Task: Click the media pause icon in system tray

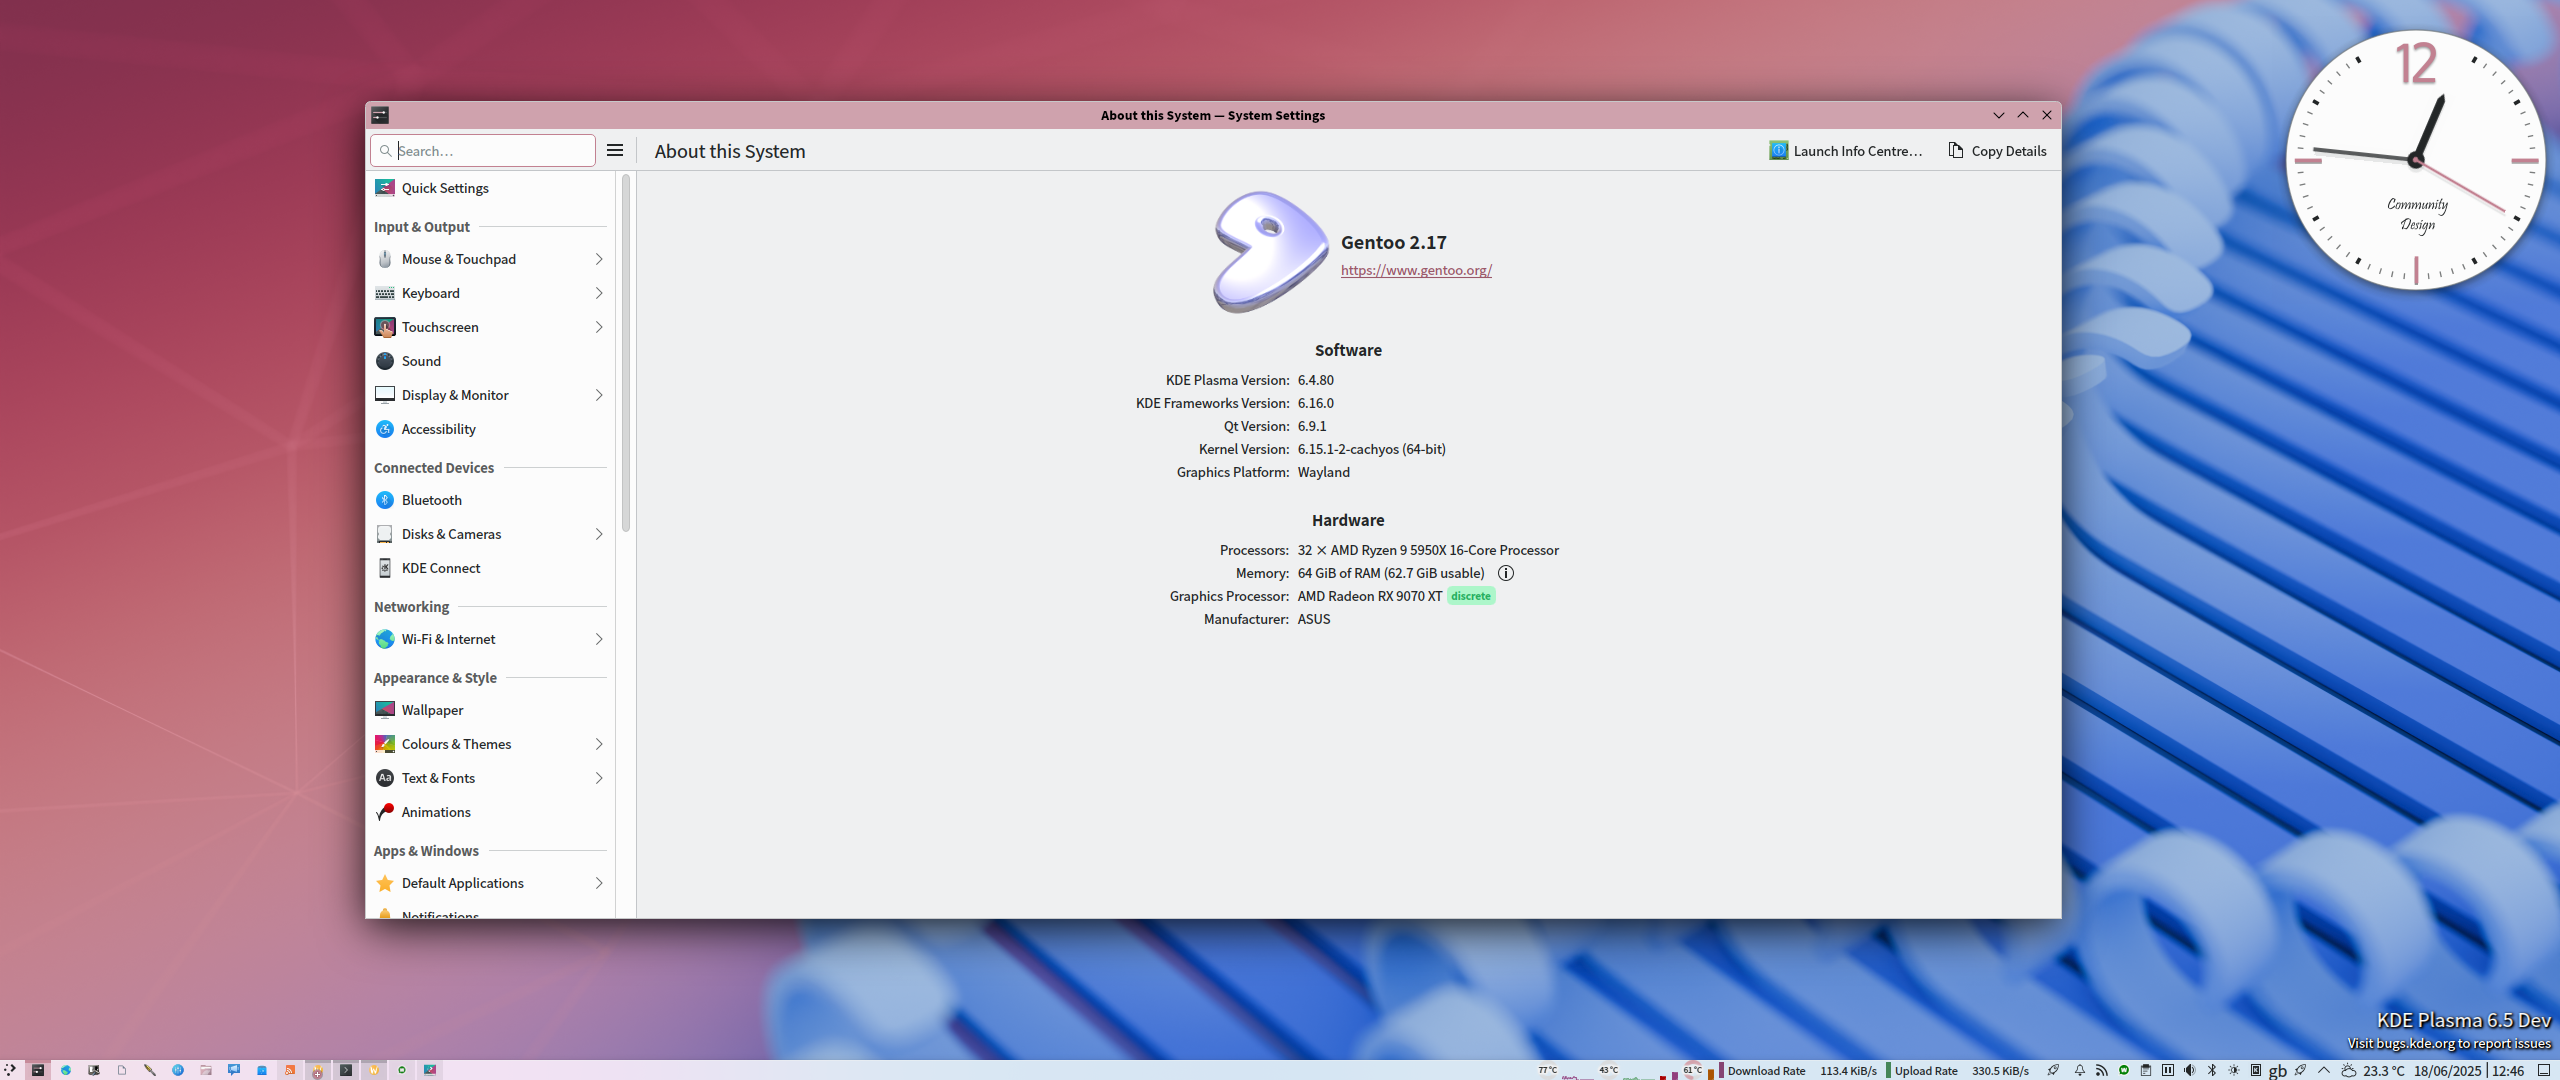Action: pos(2168,1070)
